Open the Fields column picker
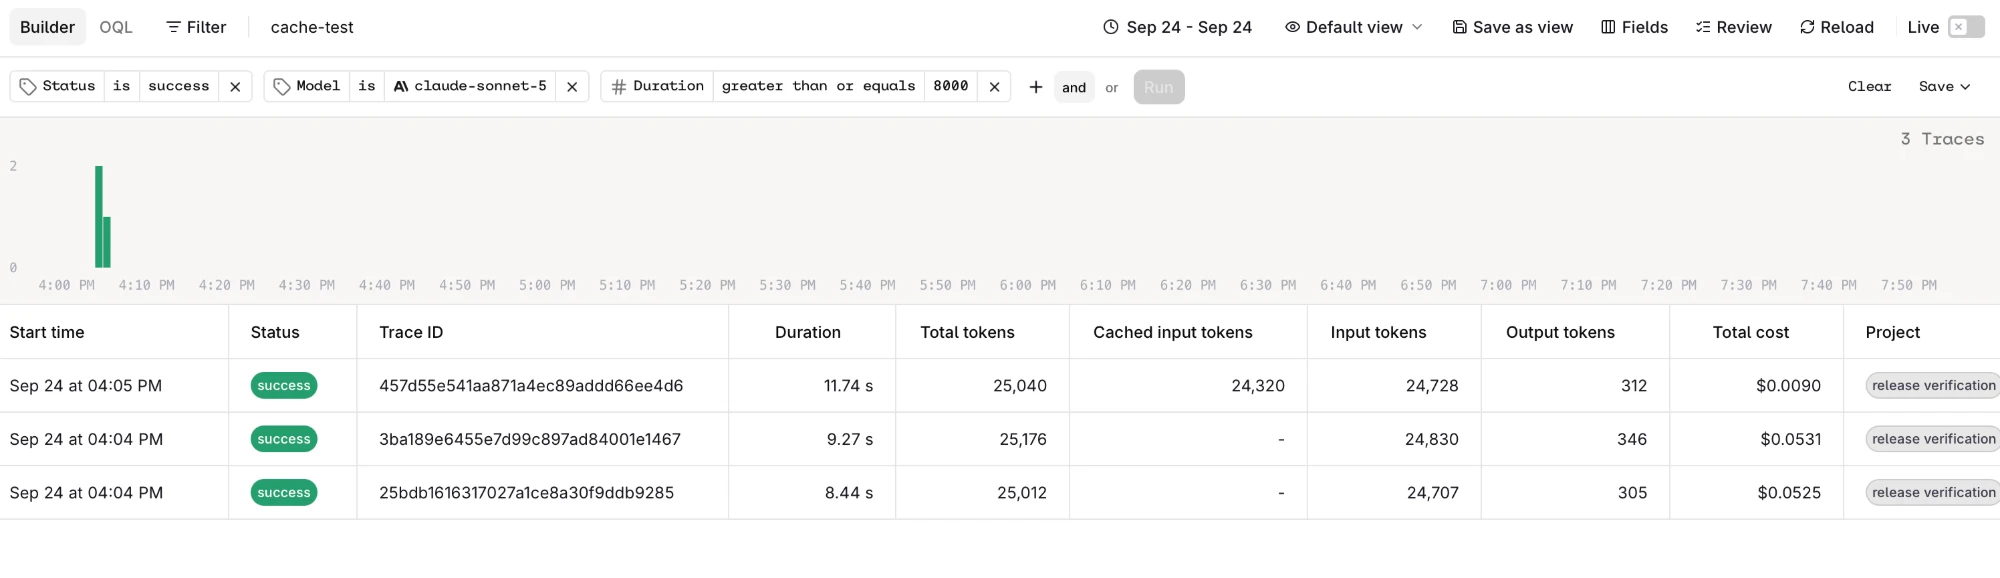 point(1634,27)
